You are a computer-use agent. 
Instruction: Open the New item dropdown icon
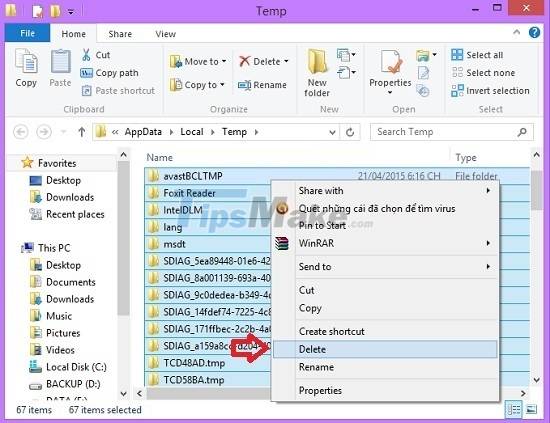pyautogui.click(x=346, y=55)
